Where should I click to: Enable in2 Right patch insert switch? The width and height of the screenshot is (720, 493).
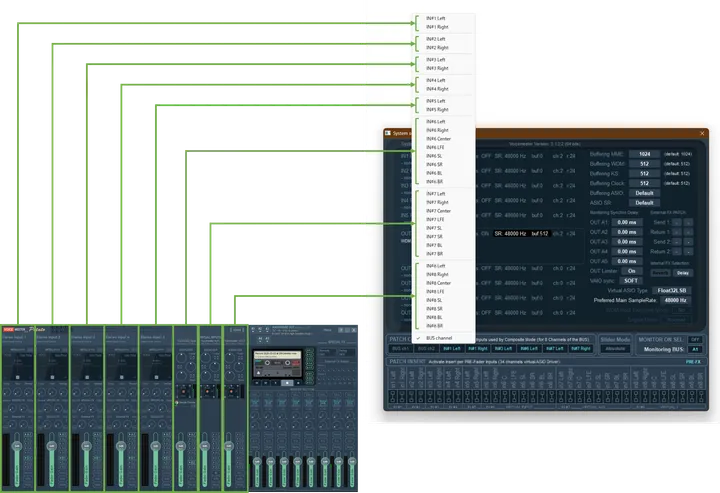coord(421,397)
